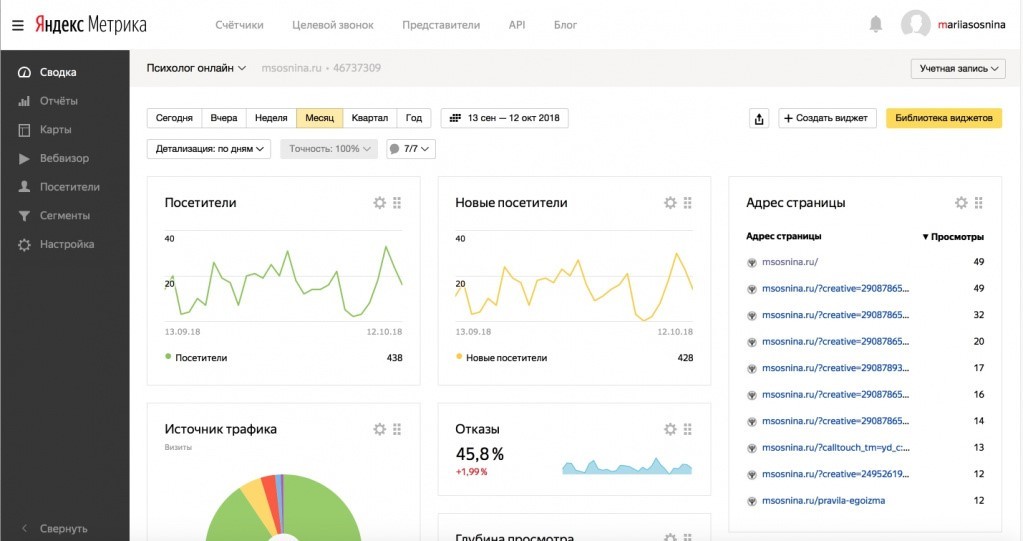Open the Детализация: по дням dropdown
Screen dimensions: 1023x541
point(209,149)
